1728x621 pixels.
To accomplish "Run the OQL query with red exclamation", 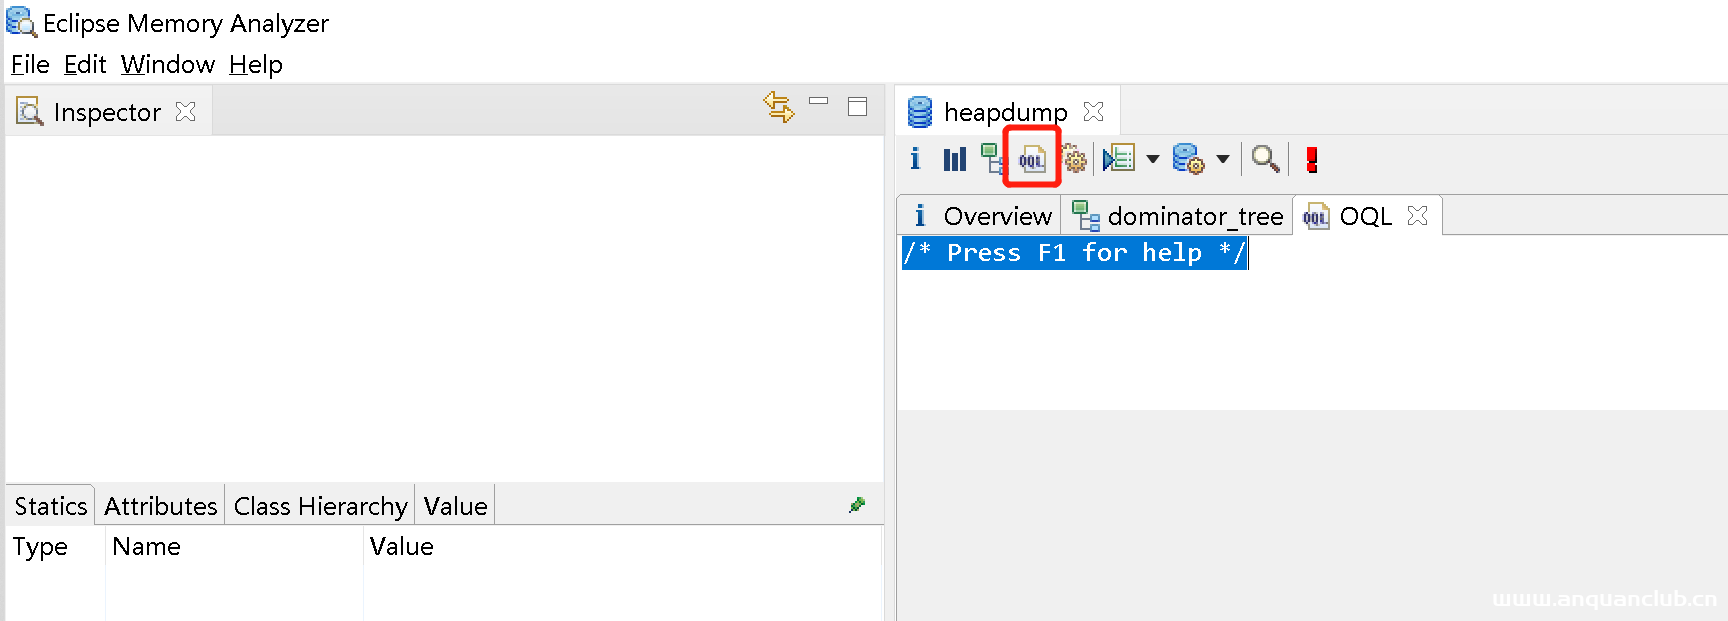I will click(1311, 159).
